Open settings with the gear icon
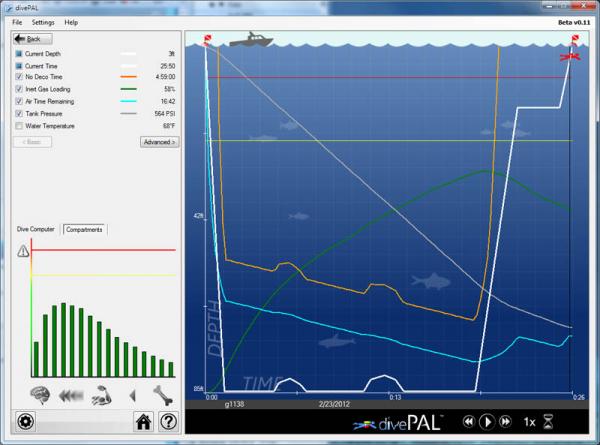The image size is (600, 445). point(25,422)
